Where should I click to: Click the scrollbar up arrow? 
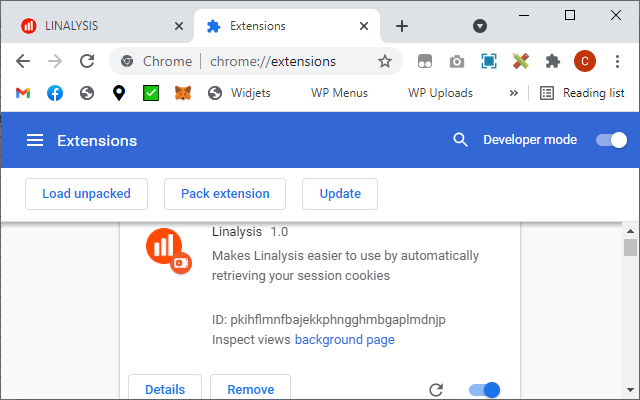point(630,231)
